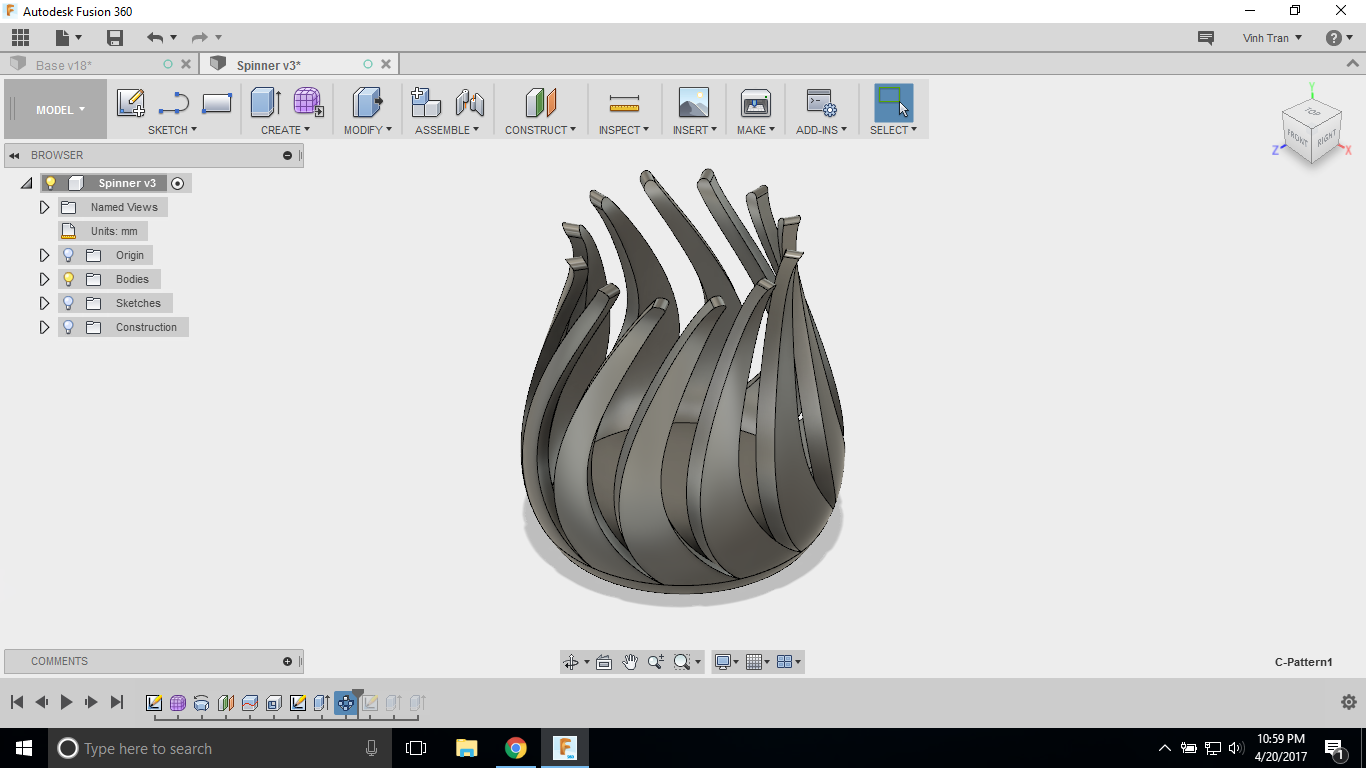Open the Grid and Snaps dropdown
Screen dimensions: 1366x768
[759, 662]
